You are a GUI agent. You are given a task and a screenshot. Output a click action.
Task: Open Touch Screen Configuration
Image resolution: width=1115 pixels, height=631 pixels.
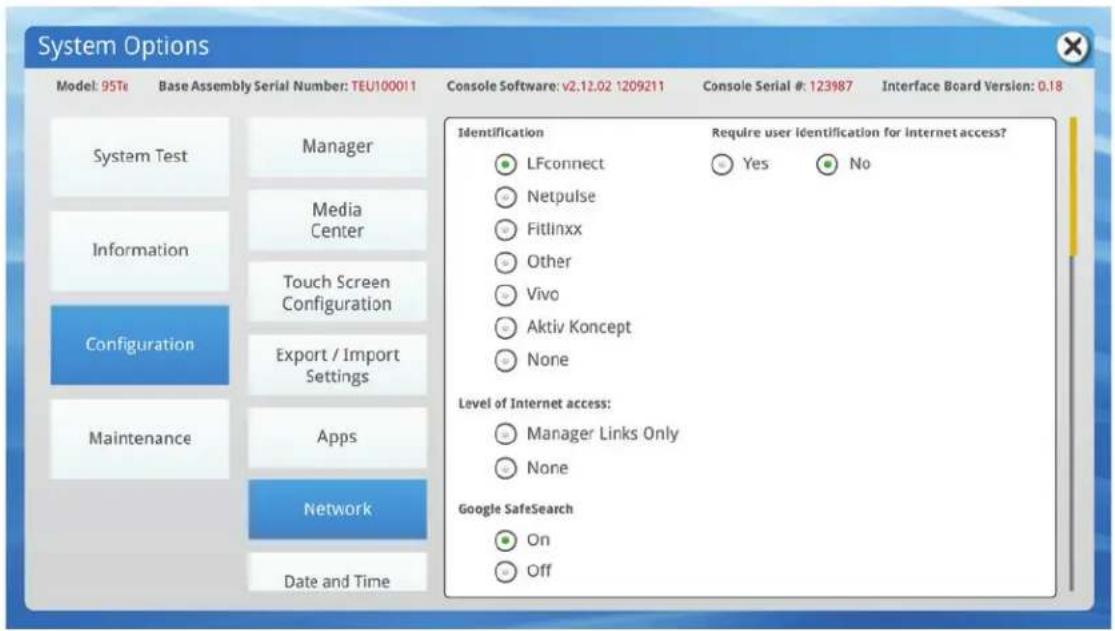[x=337, y=292]
